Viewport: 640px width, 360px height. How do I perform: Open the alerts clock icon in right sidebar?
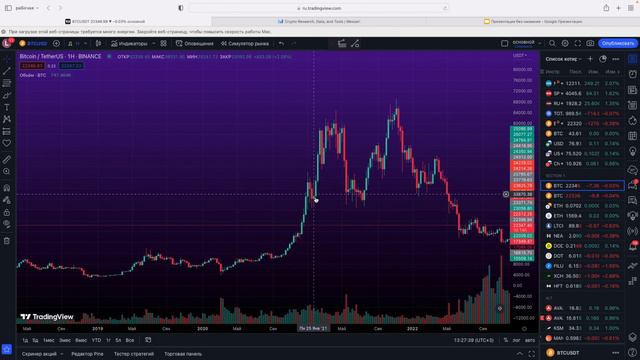pyautogui.click(x=633, y=74)
